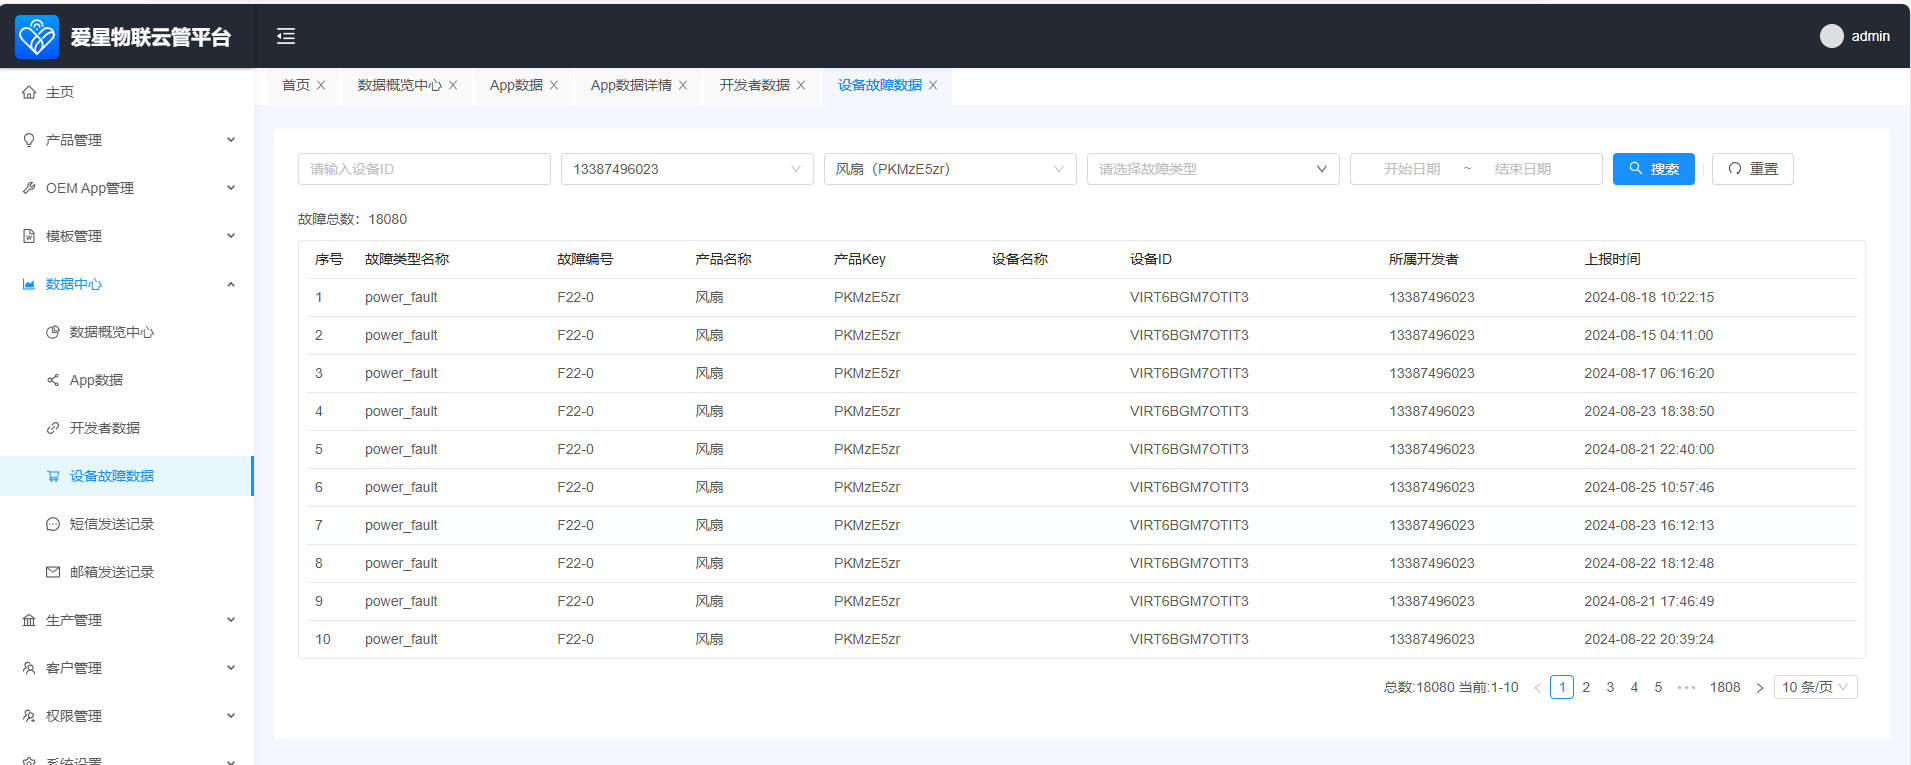
Task: Toggle the sidebar collapse hamburger icon
Action: point(286,37)
